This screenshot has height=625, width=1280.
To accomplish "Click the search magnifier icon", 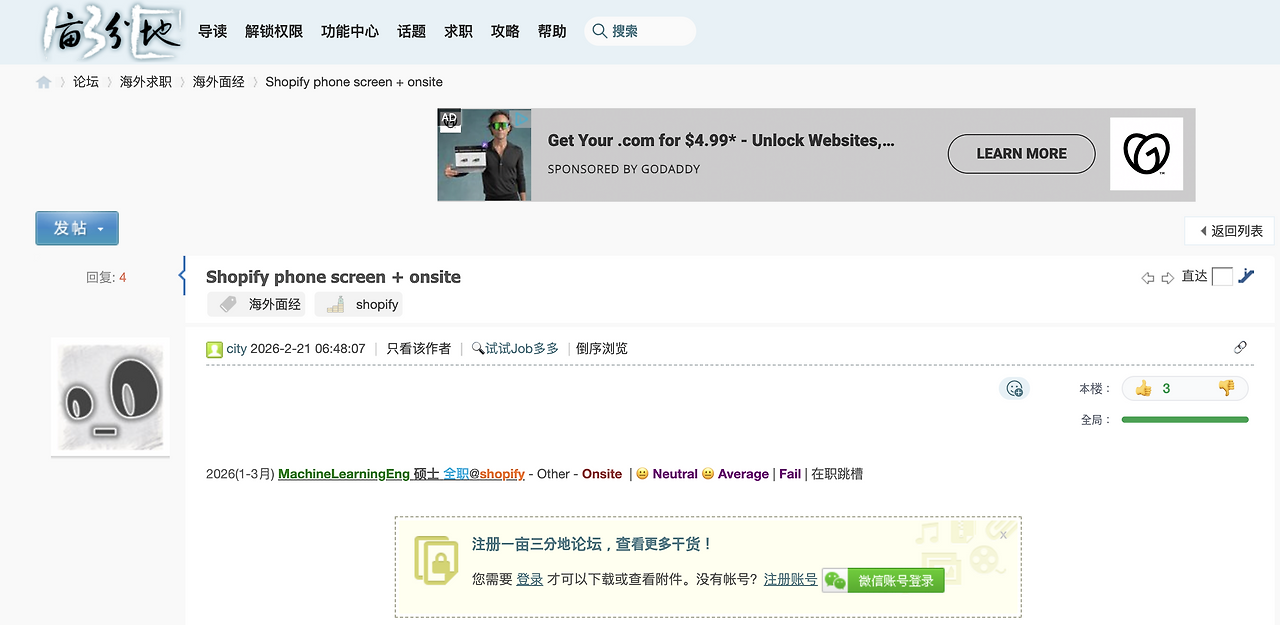I will click(598, 31).
